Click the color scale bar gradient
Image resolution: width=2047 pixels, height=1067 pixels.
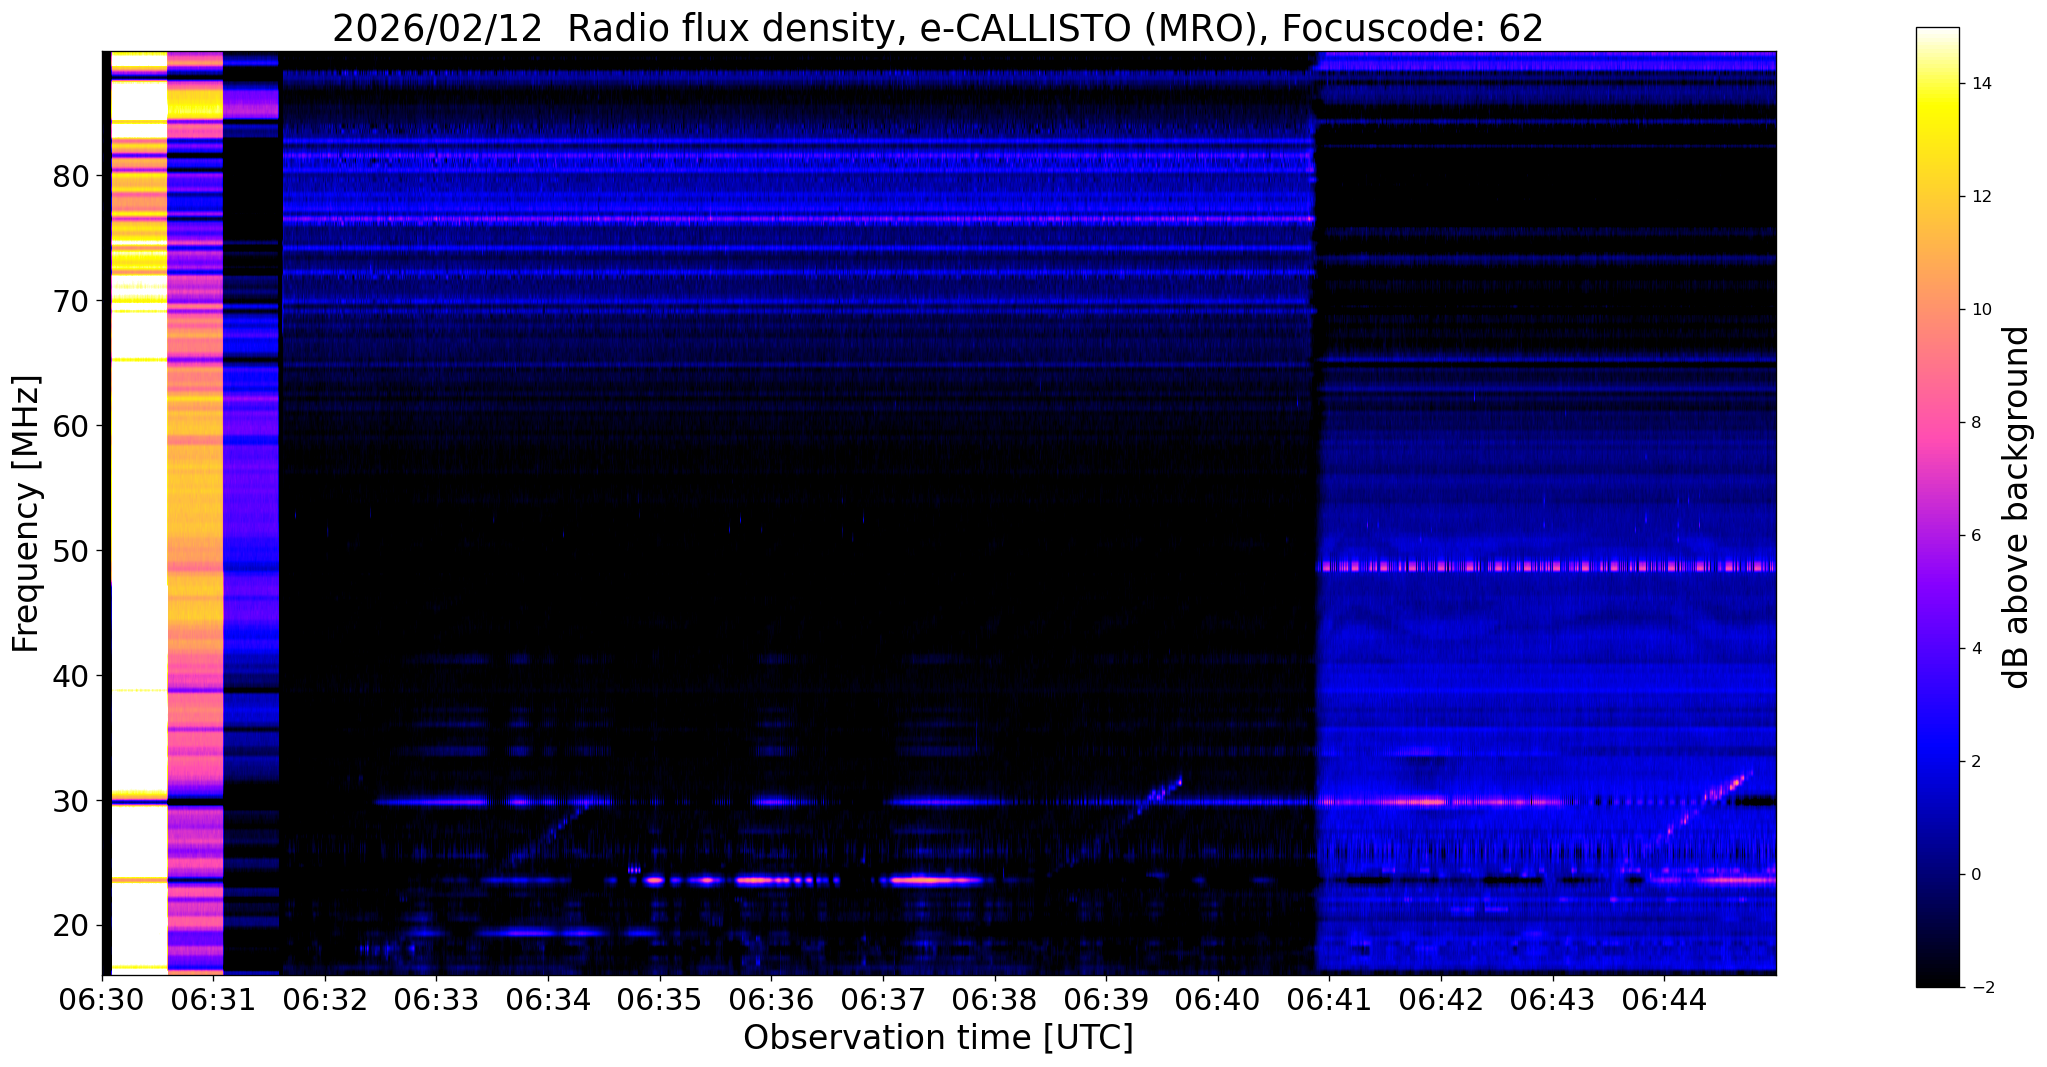(x=1937, y=507)
